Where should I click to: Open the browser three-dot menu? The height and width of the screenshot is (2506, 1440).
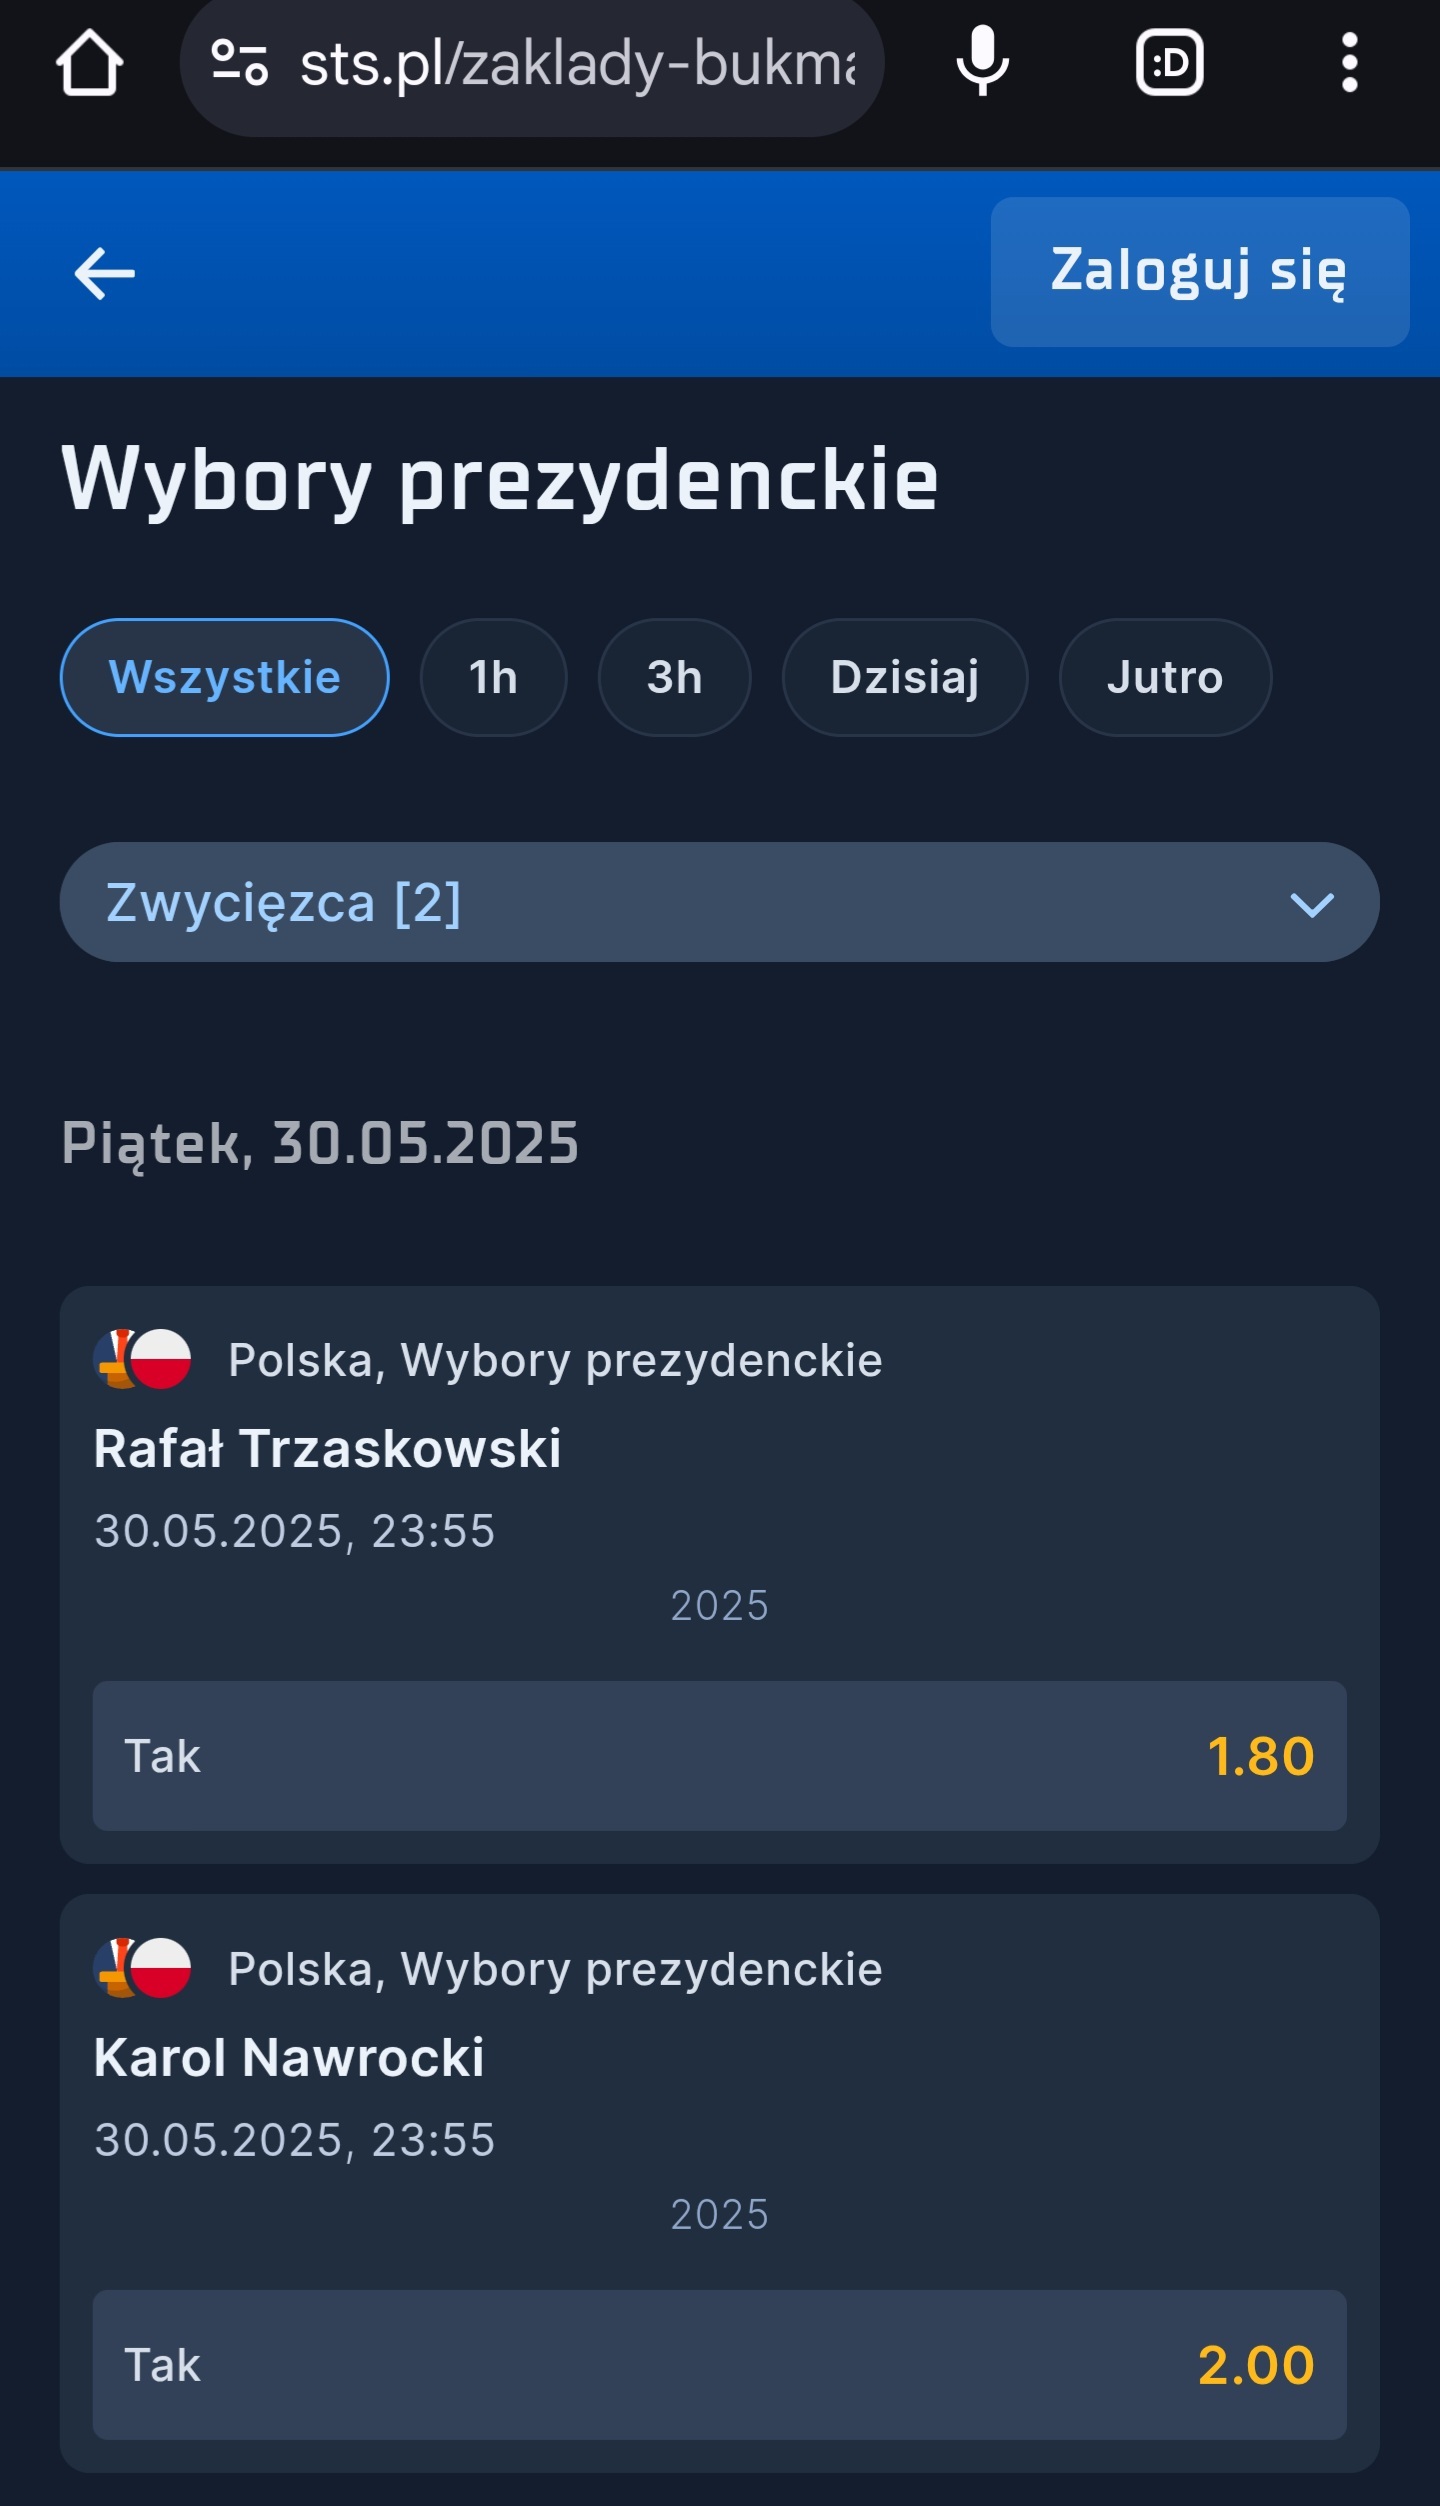pyautogui.click(x=1349, y=63)
